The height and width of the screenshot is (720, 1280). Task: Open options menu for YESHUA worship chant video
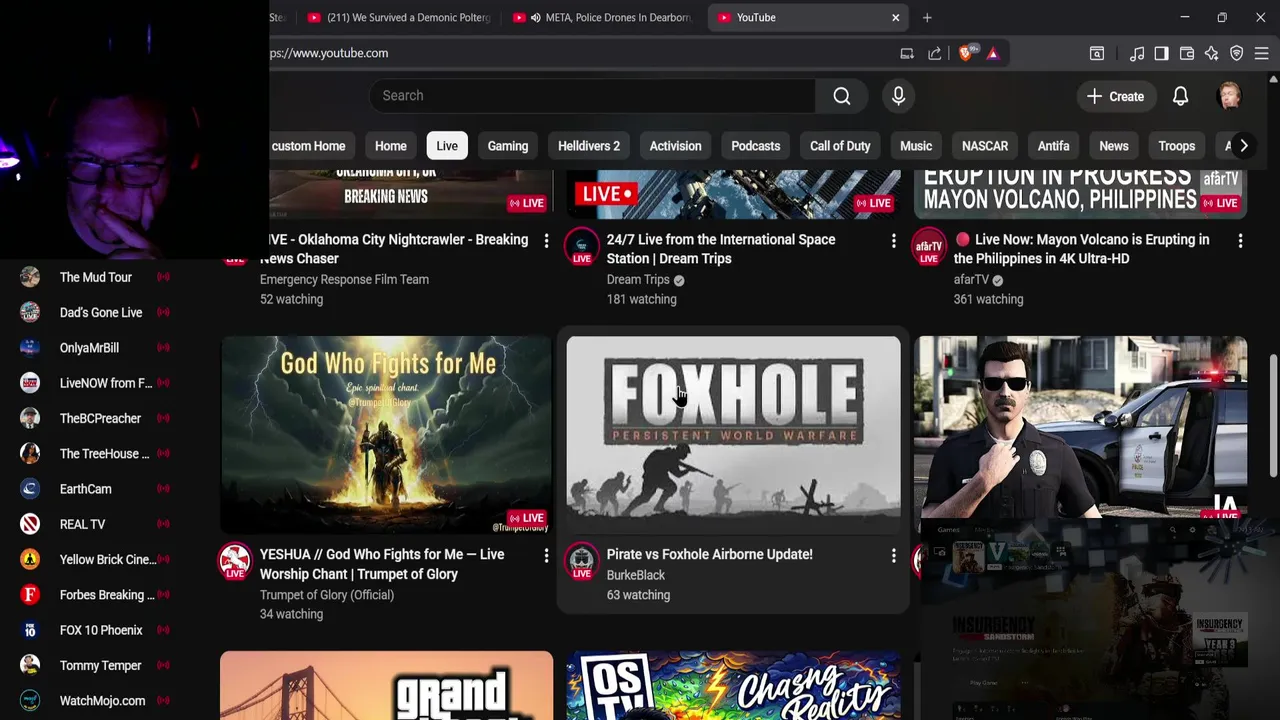pos(546,556)
